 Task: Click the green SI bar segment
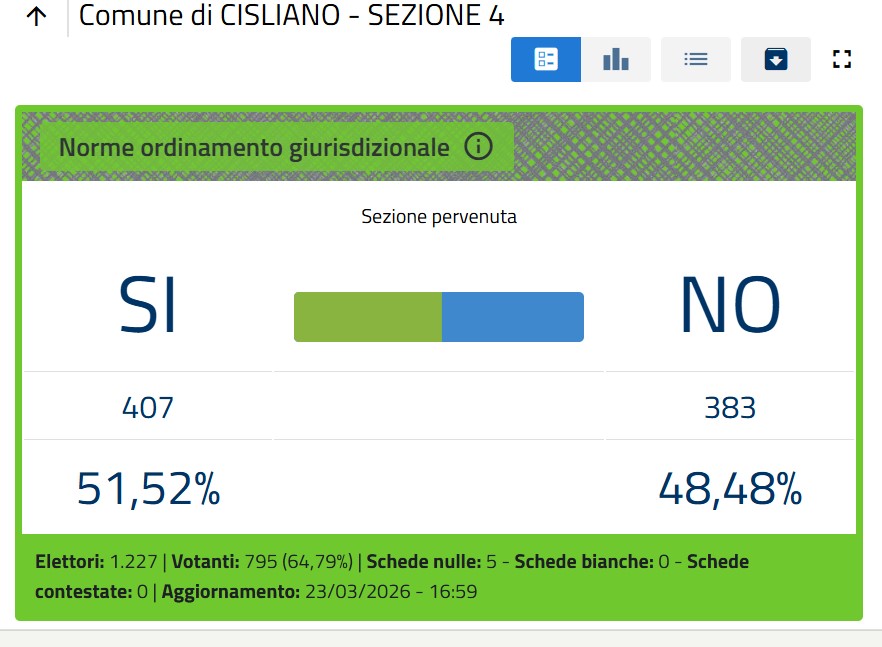pyautogui.click(x=367, y=317)
